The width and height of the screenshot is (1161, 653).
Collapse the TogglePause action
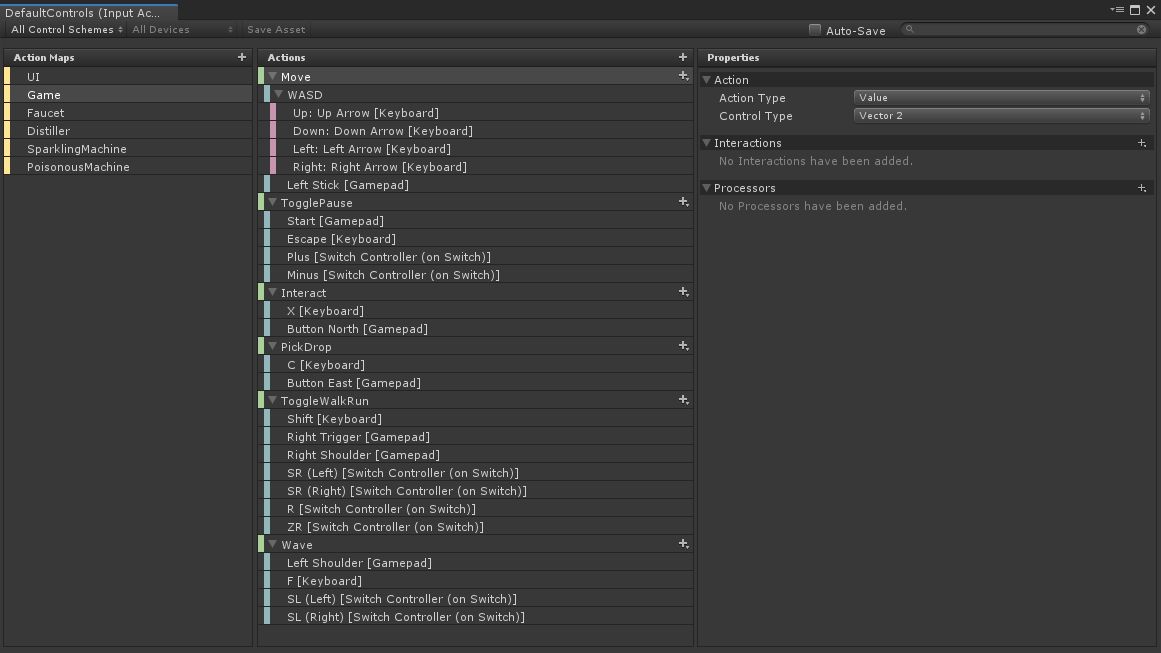click(x=272, y=202)
